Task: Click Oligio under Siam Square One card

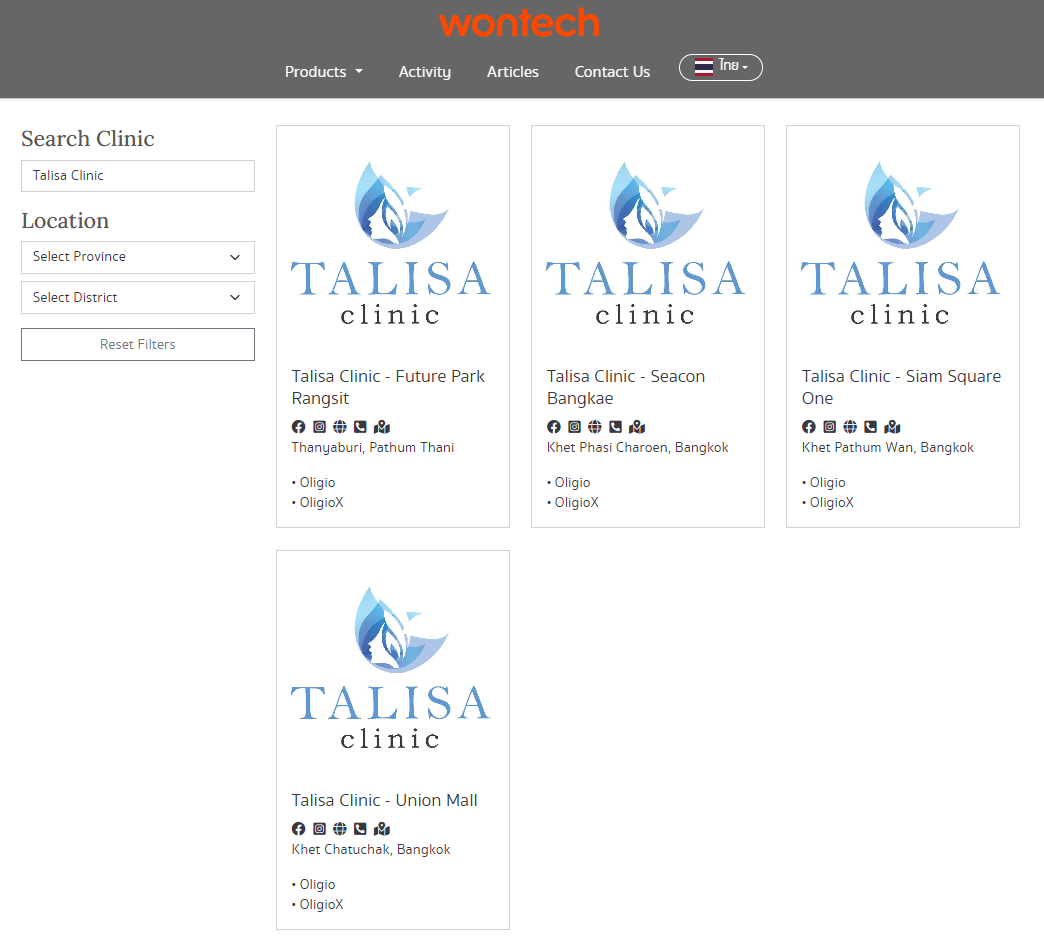Action: (x=828, y=483)
